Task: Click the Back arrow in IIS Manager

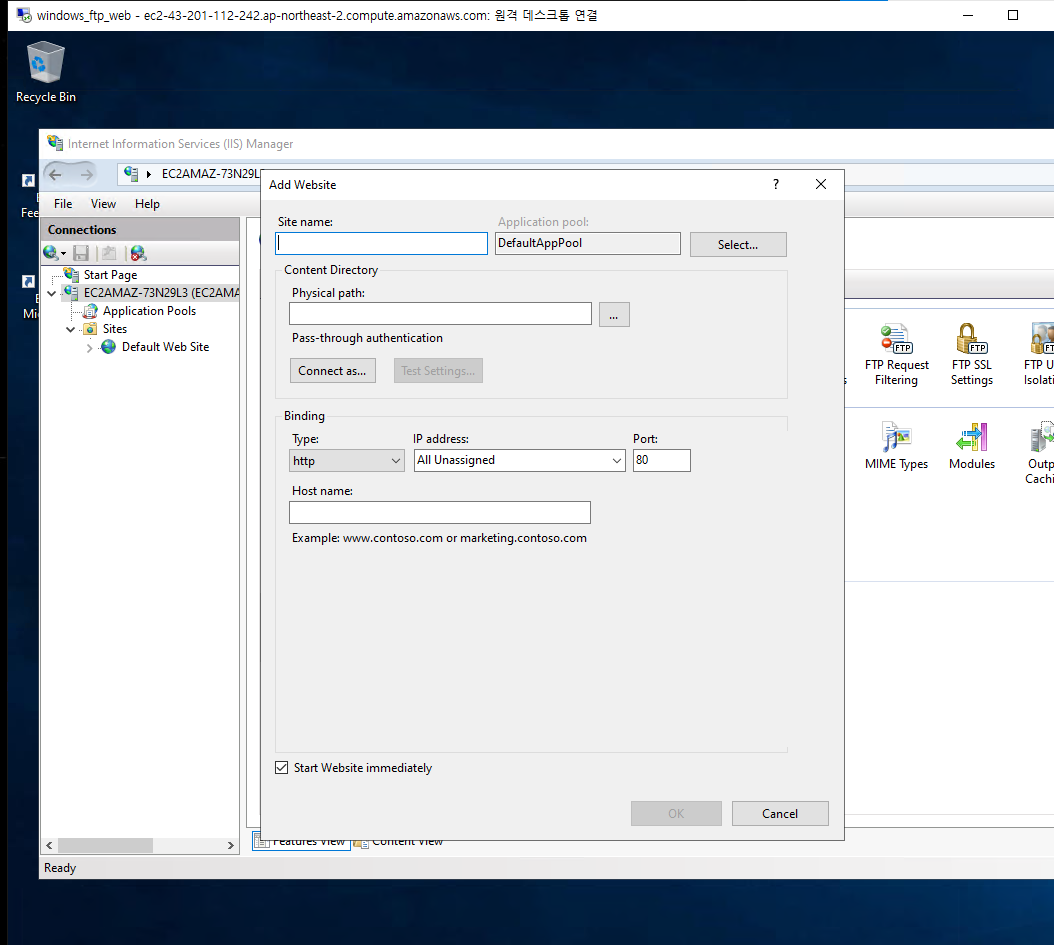Action: point(55,175)
